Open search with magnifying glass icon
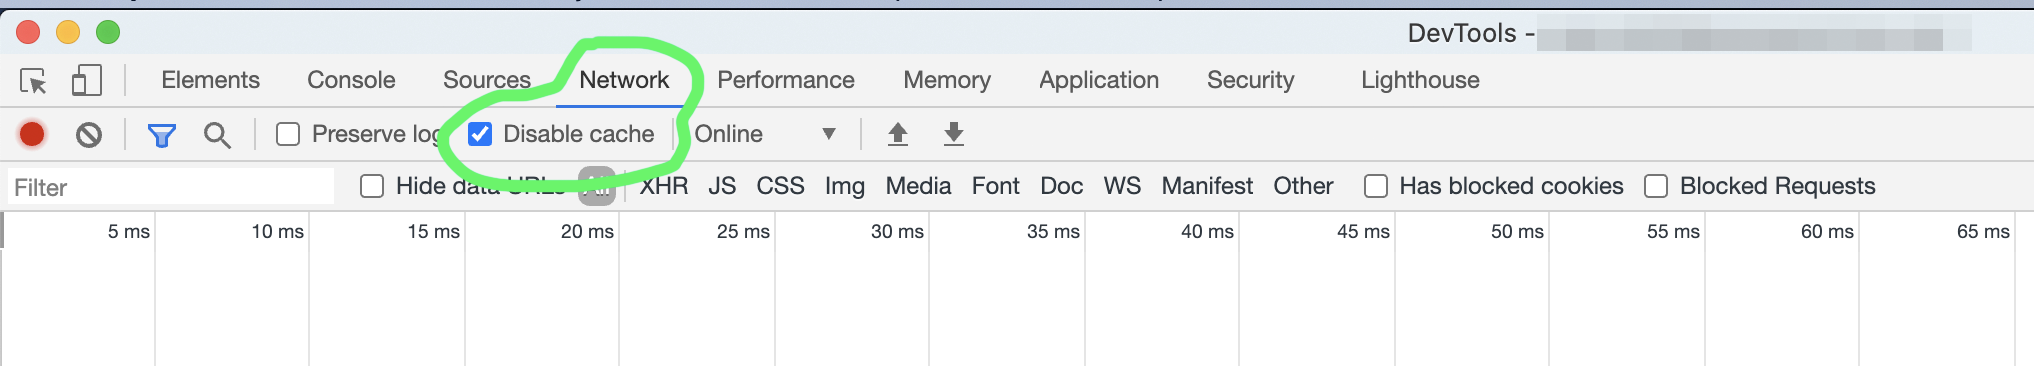2034x366 pixels. pyautogui.click(x=217, y=135)
